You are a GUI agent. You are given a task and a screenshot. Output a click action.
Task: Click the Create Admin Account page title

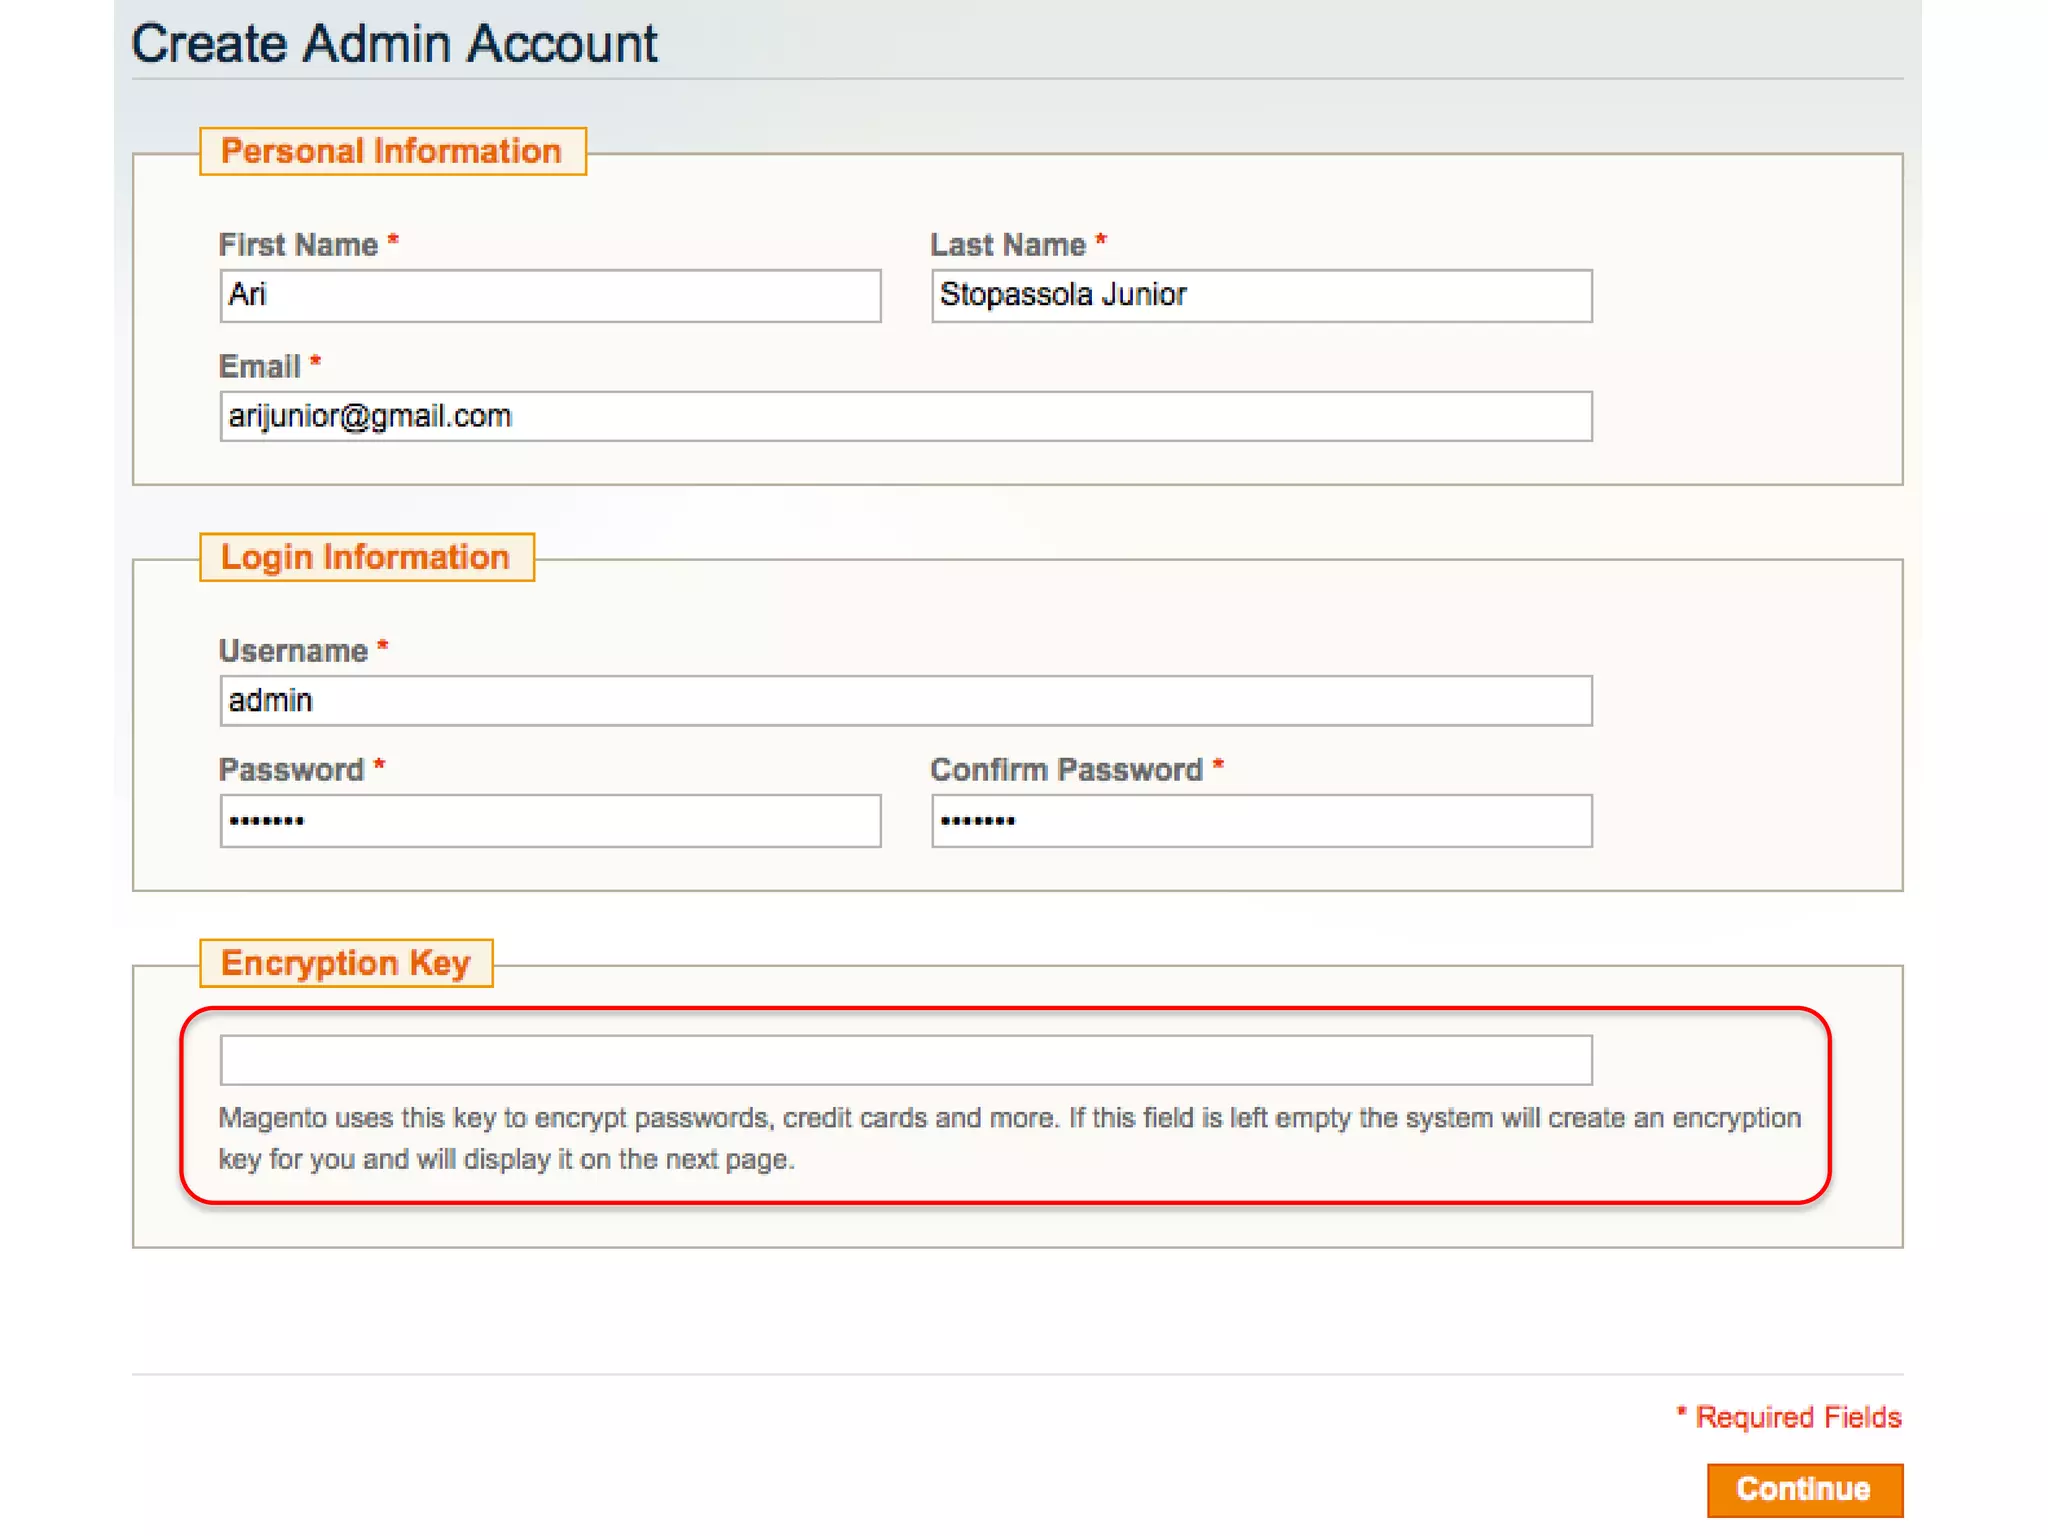pos(394,44)
